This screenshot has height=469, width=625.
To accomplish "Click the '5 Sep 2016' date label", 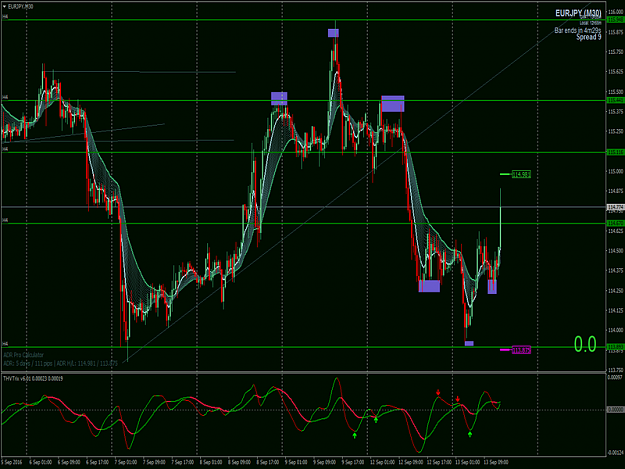I will point(12,462).
